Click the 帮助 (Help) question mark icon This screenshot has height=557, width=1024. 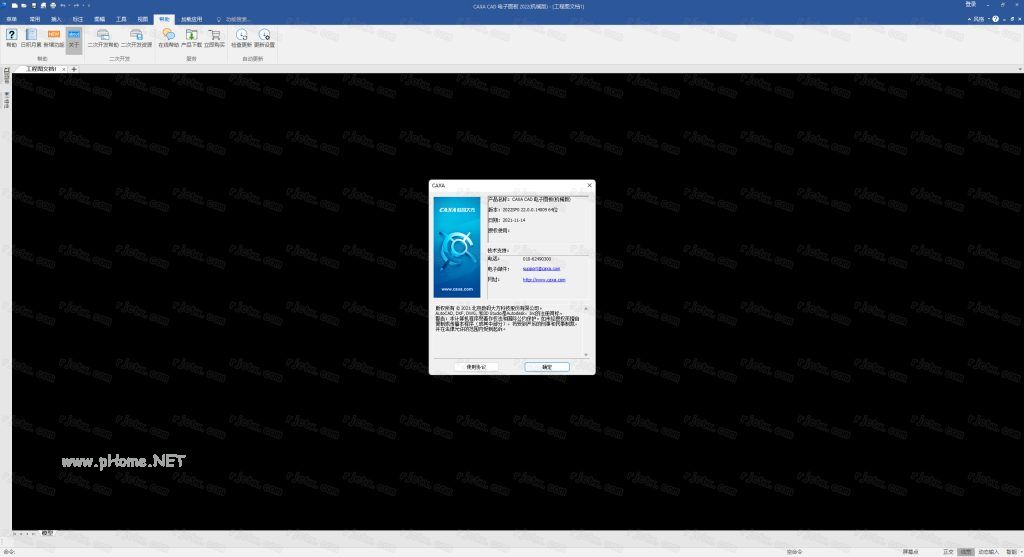12,37
